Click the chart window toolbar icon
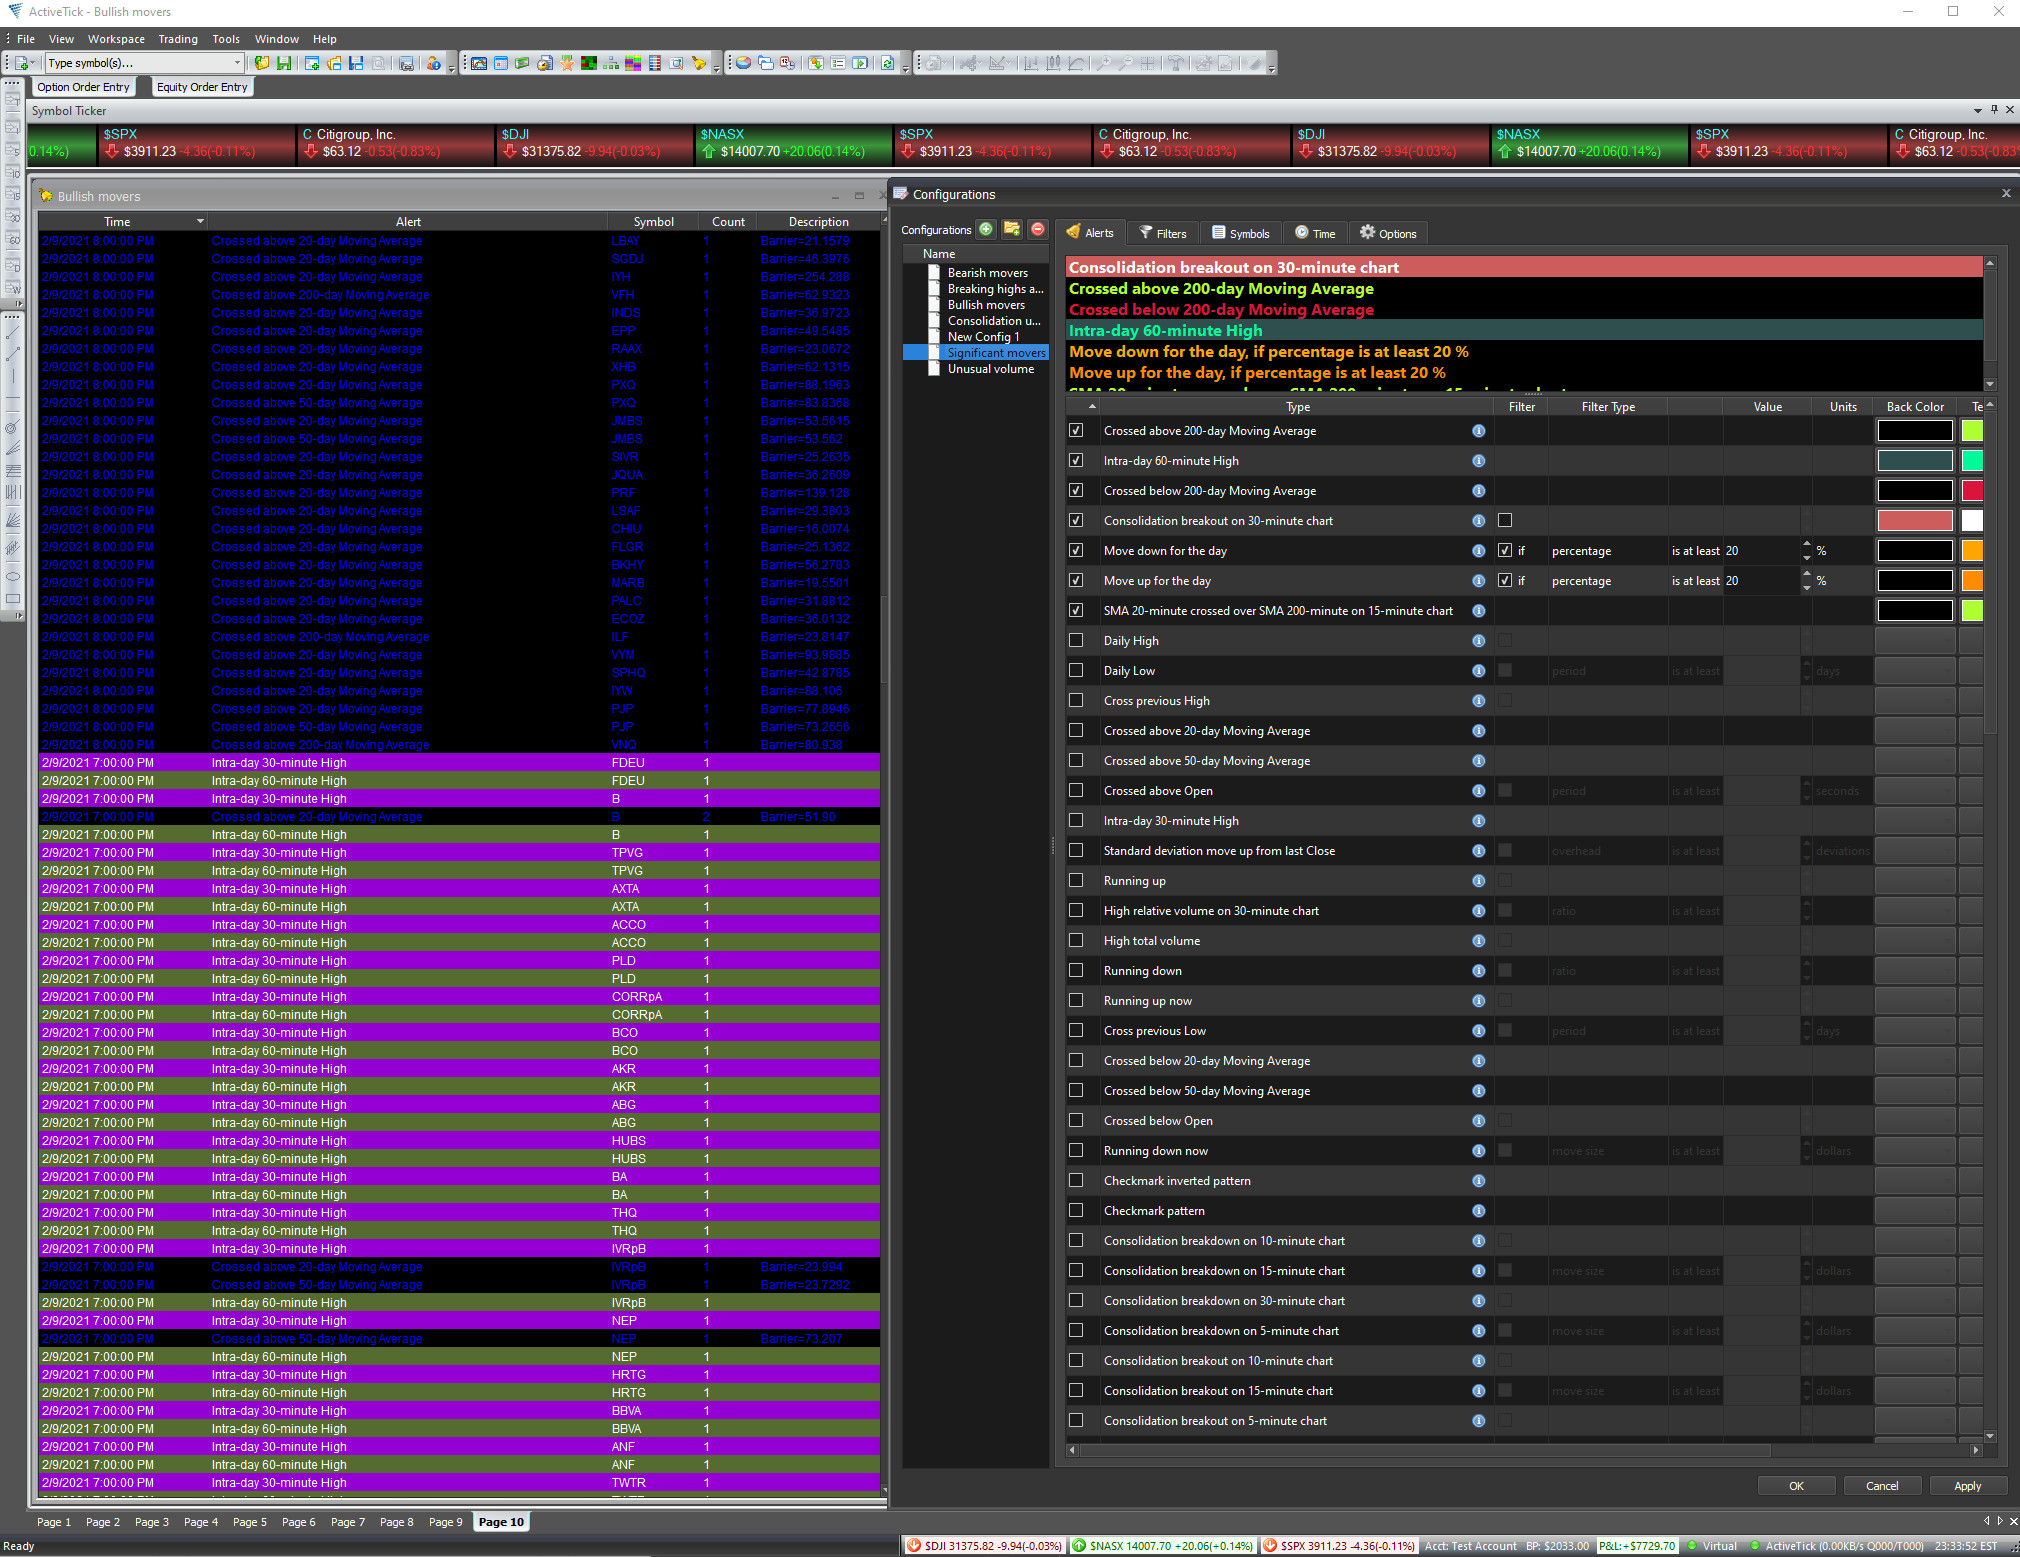The height and width of the screenshot is (1557, 2020). point(479,63)
